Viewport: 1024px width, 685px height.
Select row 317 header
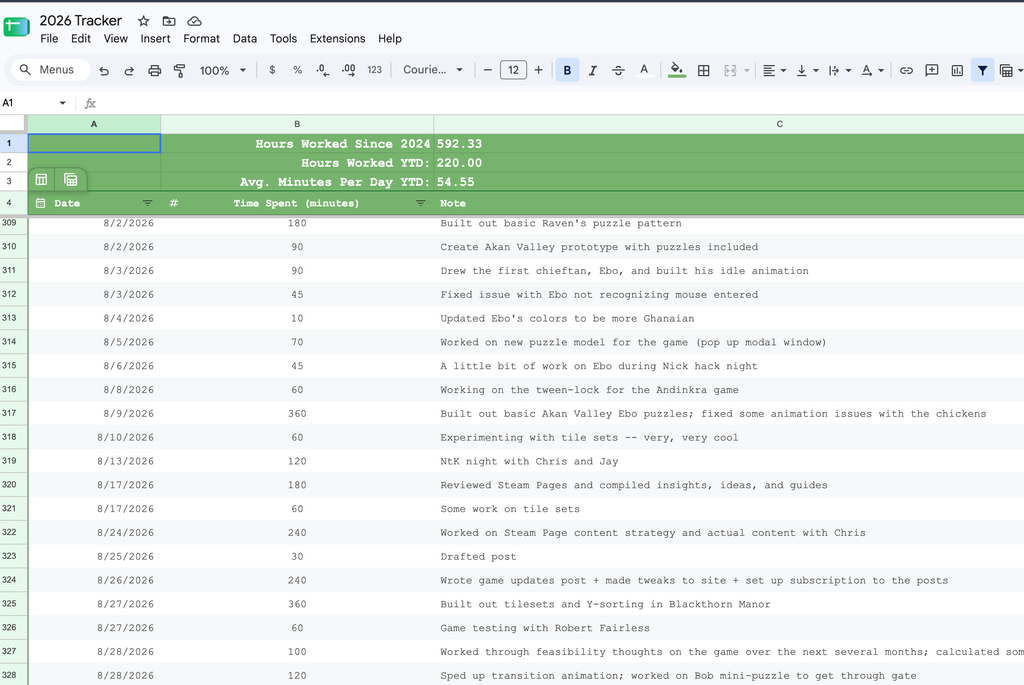13,413
